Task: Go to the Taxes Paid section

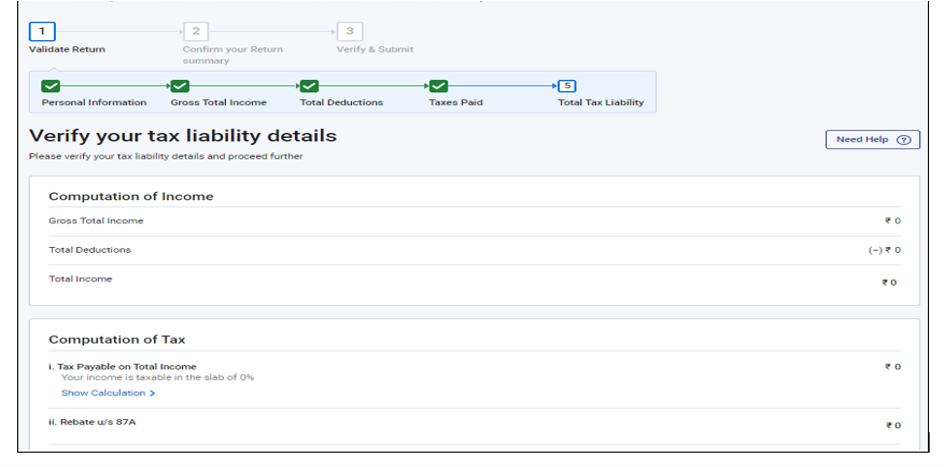Action: coord(455,102)
